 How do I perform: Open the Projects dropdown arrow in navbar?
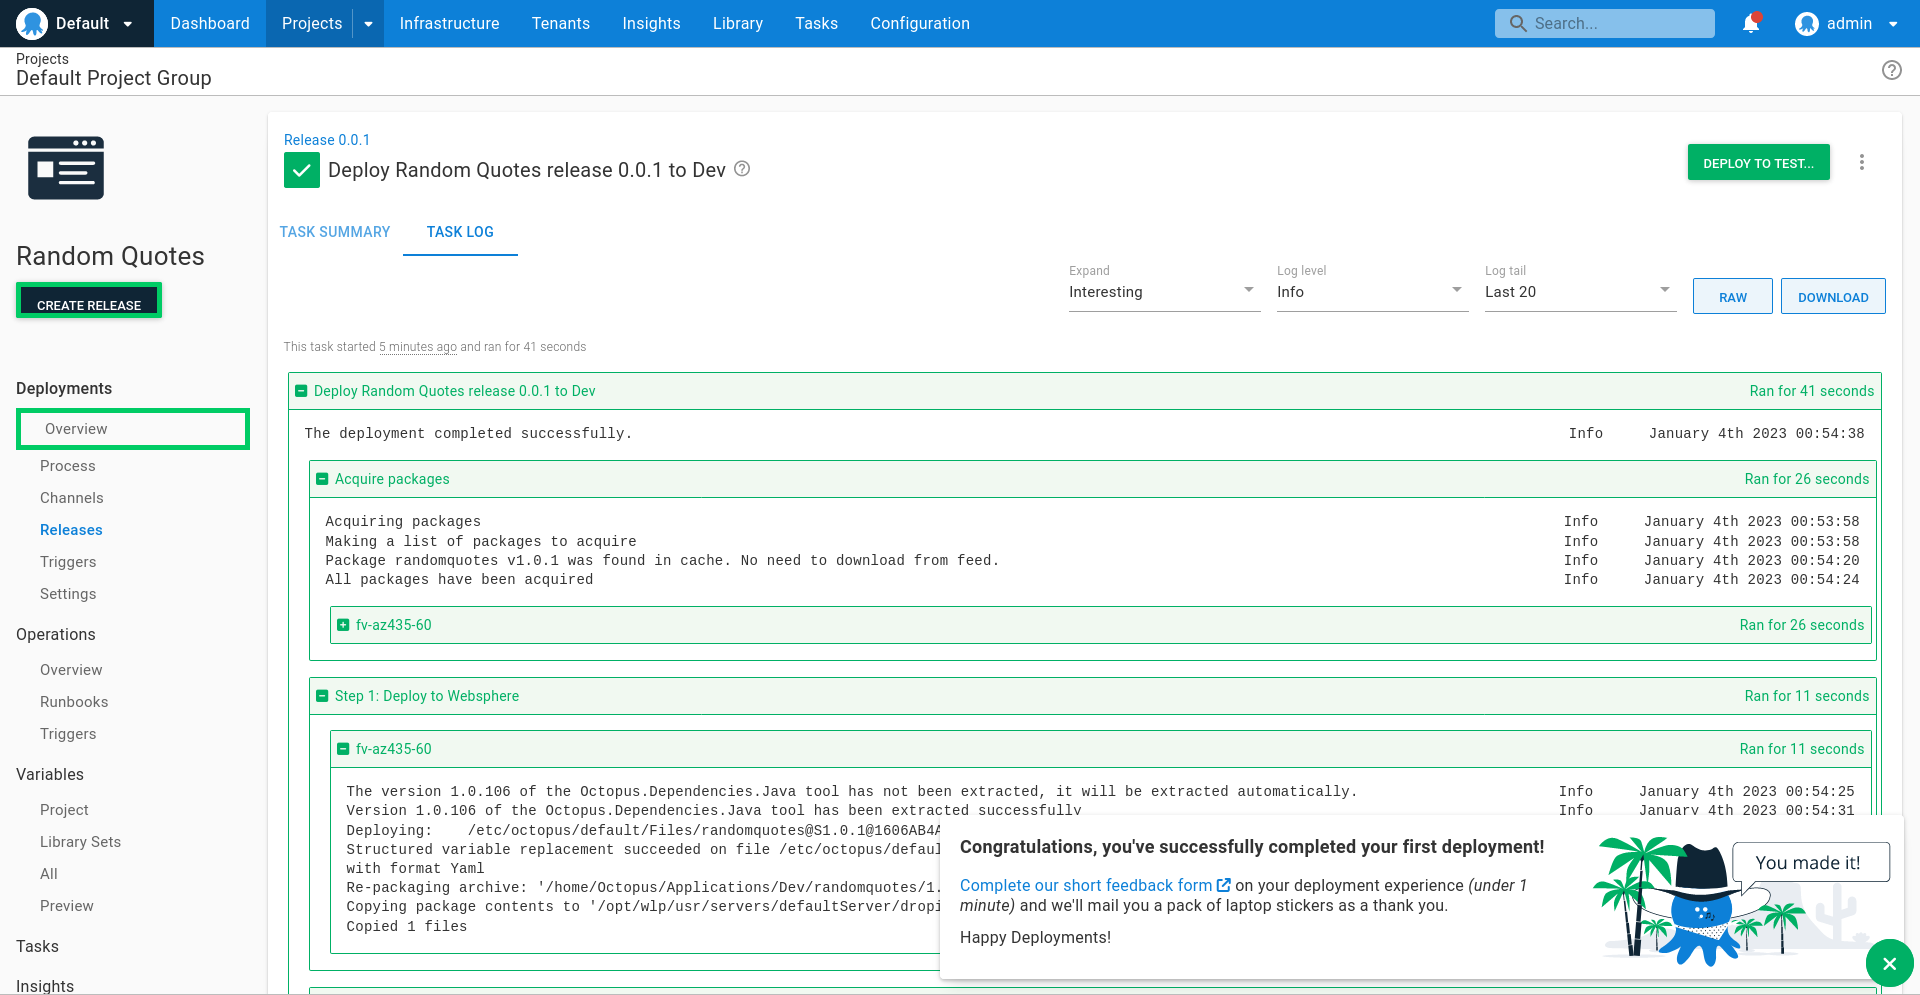click(x=368, y=24)
